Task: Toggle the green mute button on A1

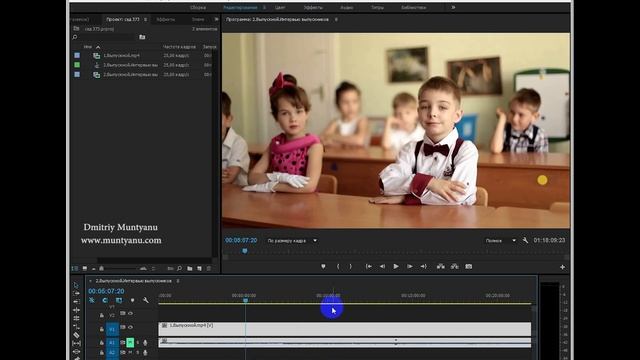Action: click(130, 342)
